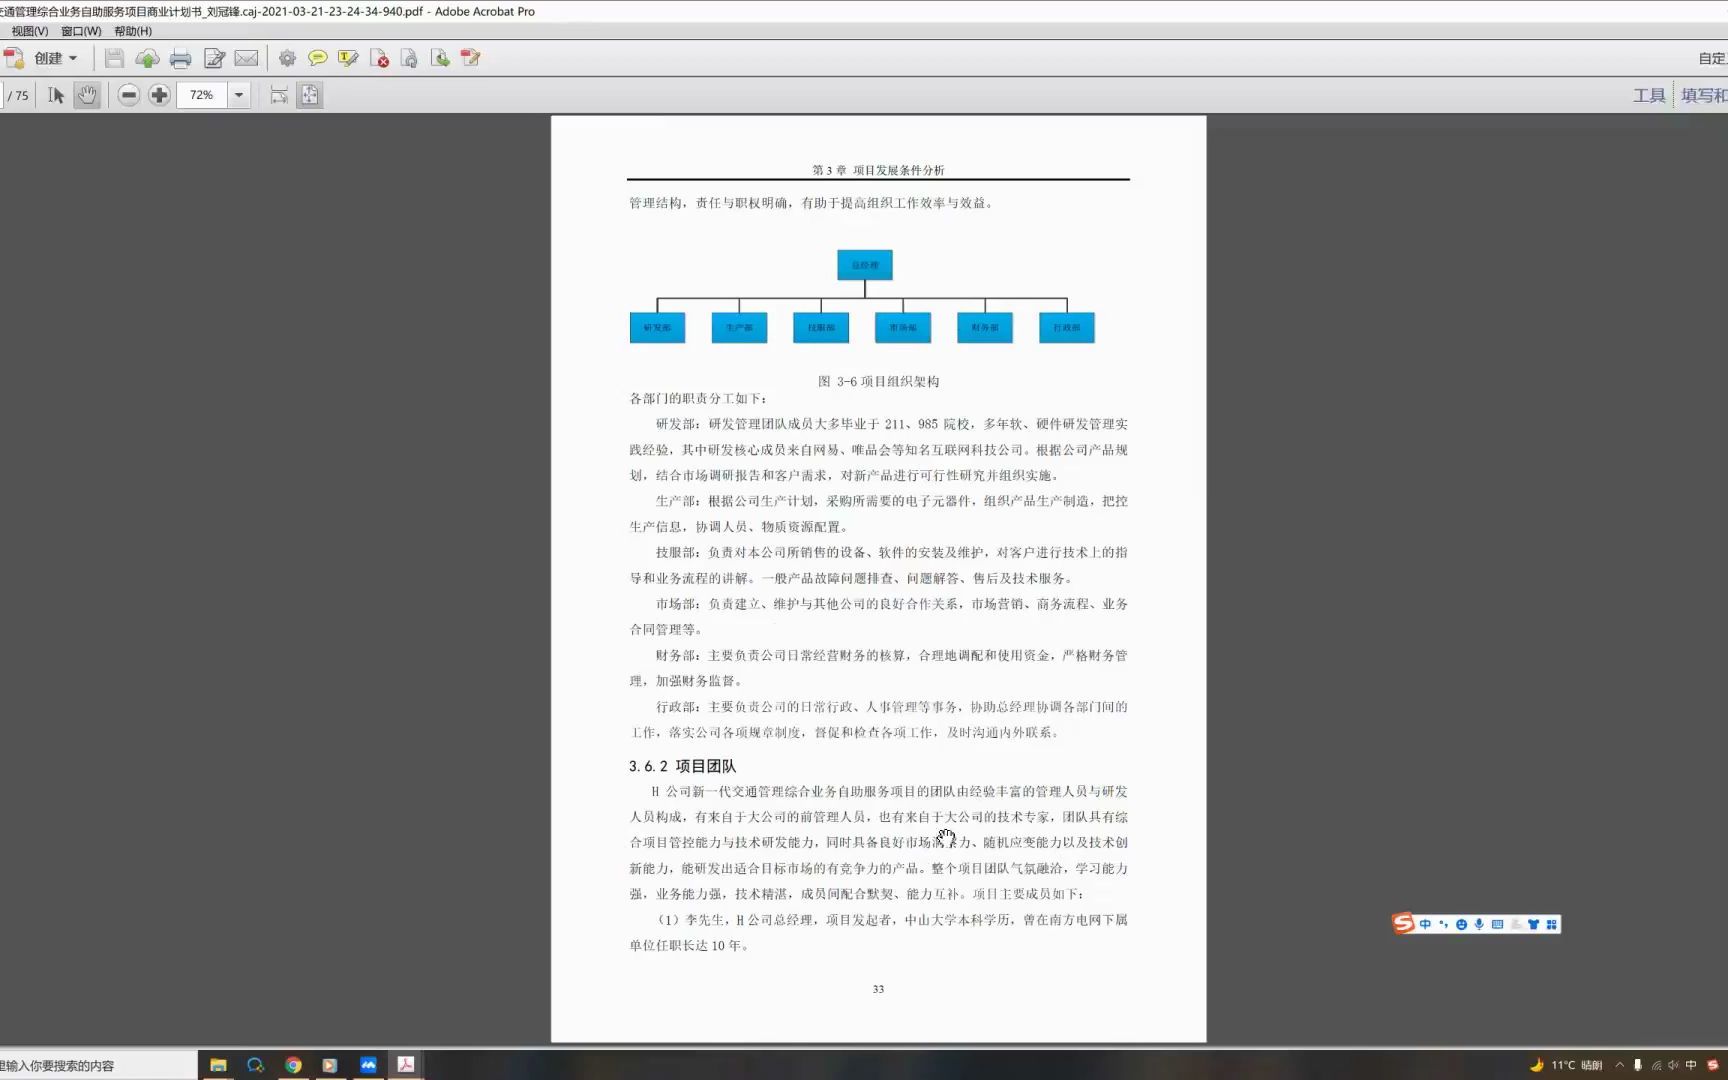Select the highlight text tool
The height and width of the screenshot is (1080, 1728).
coord(348,58)
